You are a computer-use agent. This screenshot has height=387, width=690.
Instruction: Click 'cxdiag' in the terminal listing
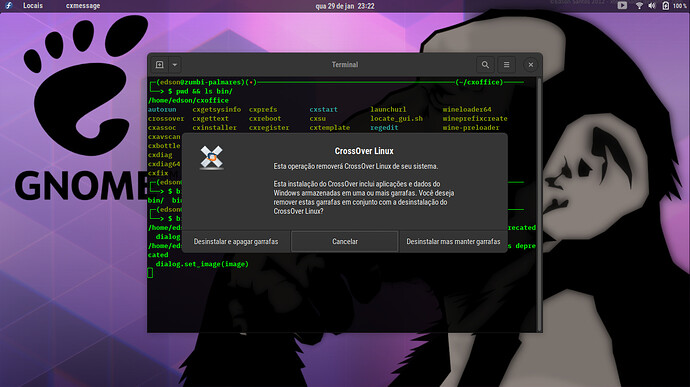(160, 155)
